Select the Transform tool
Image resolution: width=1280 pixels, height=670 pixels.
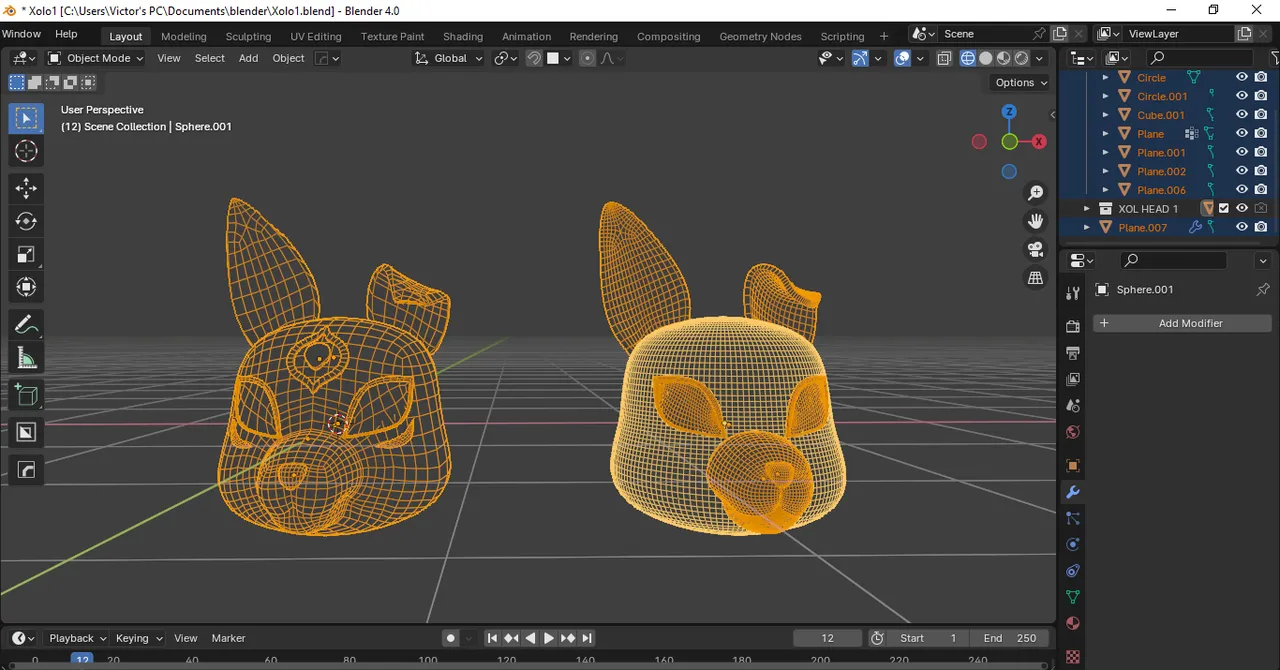coord(26,288)
